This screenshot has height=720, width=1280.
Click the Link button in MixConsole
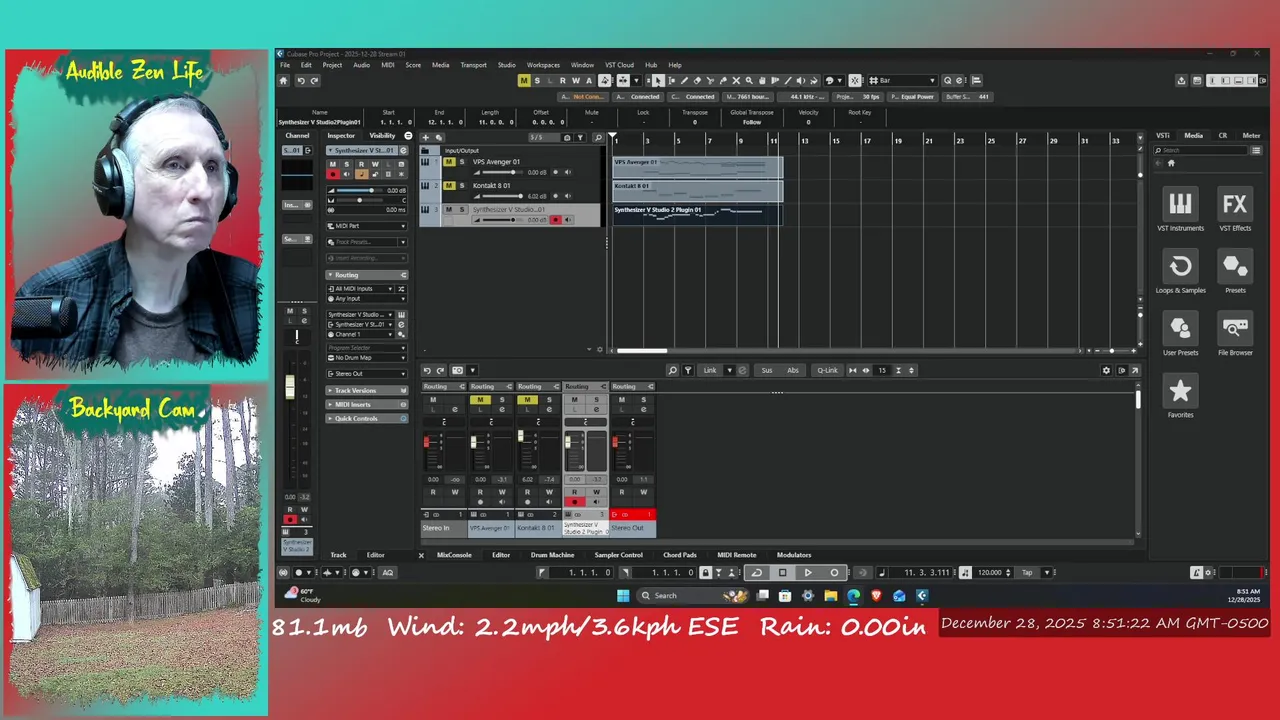(x=710, y=370)
